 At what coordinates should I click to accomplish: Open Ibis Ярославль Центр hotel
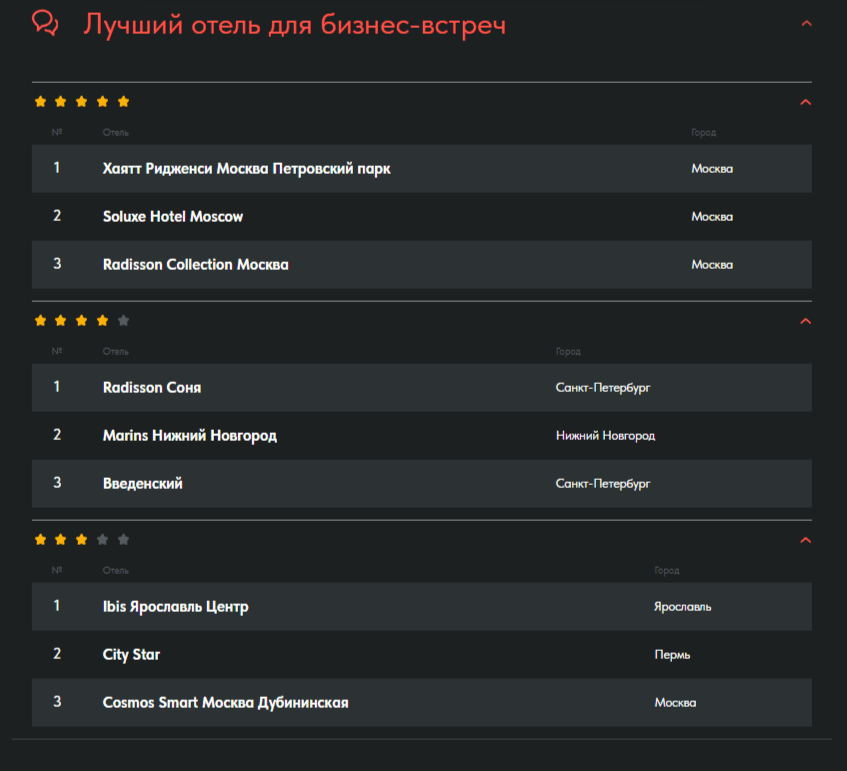coord(421,606)
